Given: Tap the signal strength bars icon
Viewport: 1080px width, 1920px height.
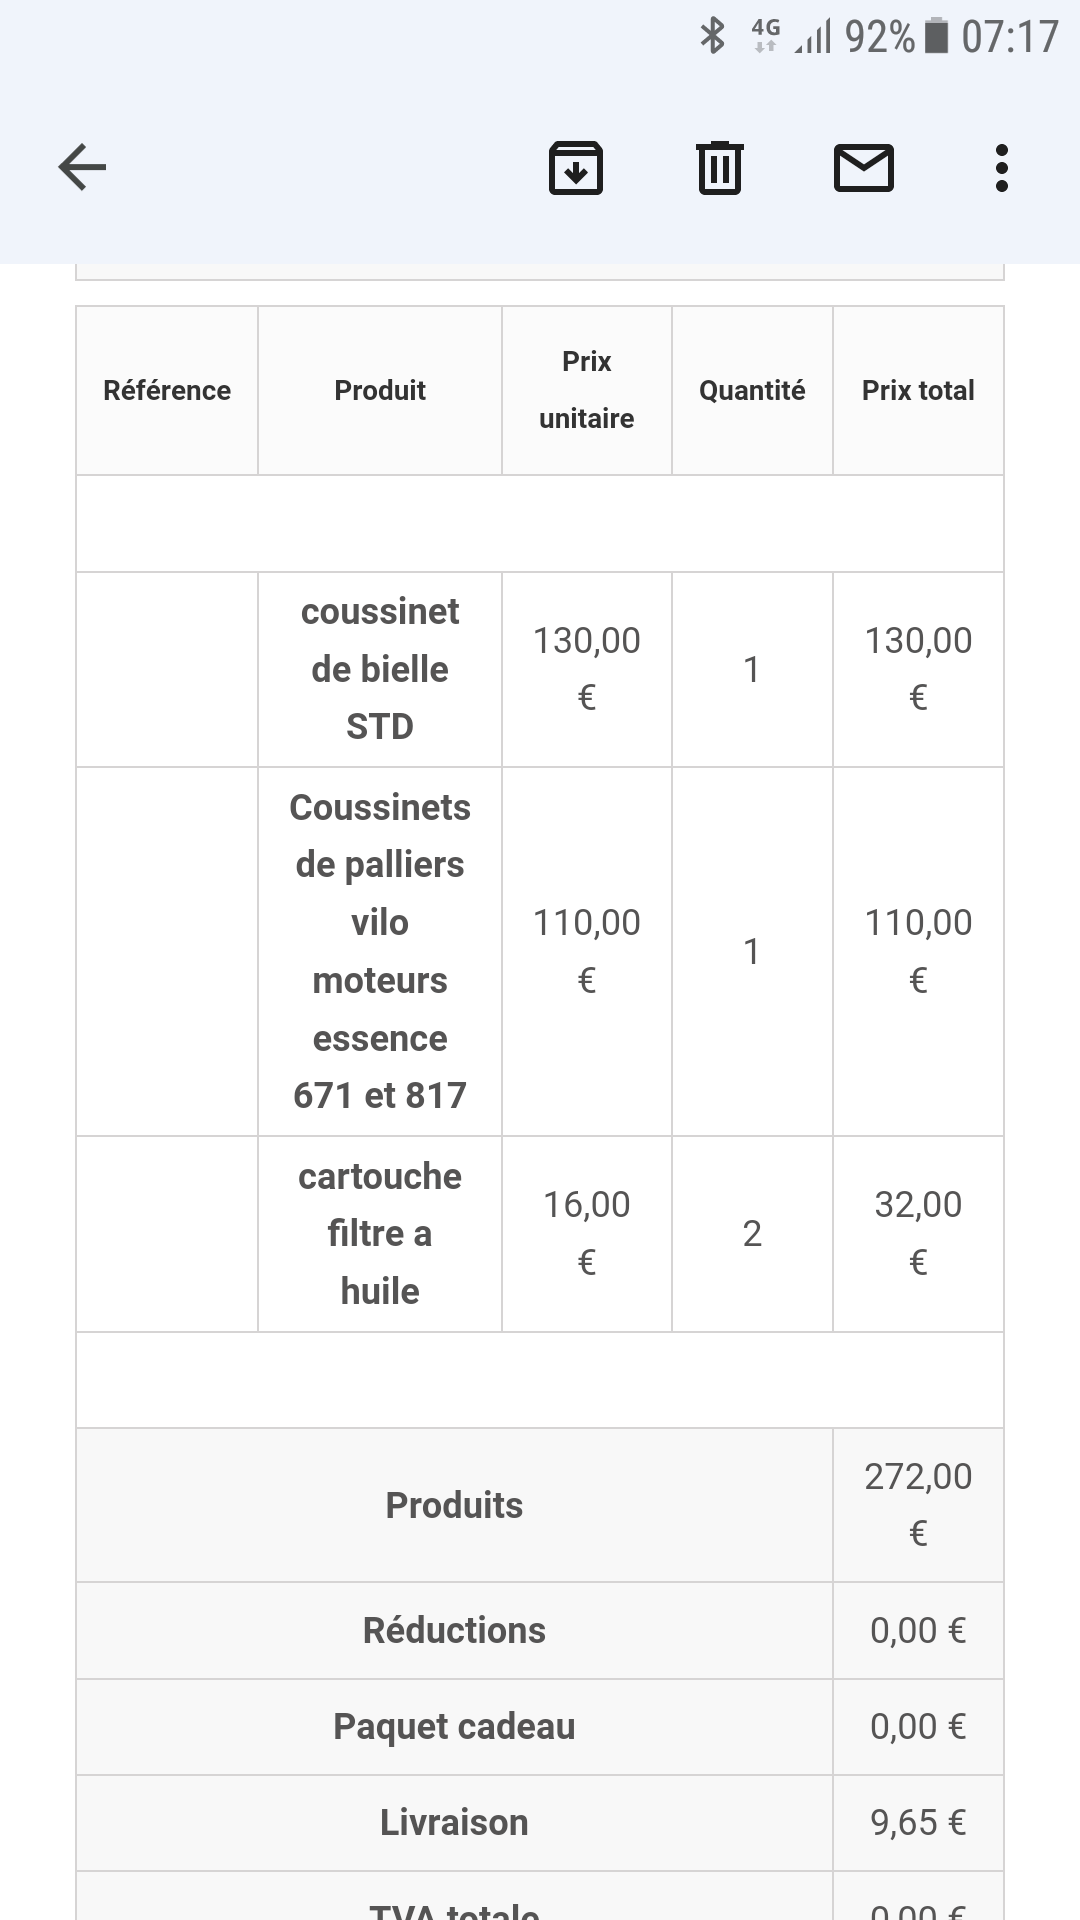Looking at the screenshot, I should click(x=813, y=39).
